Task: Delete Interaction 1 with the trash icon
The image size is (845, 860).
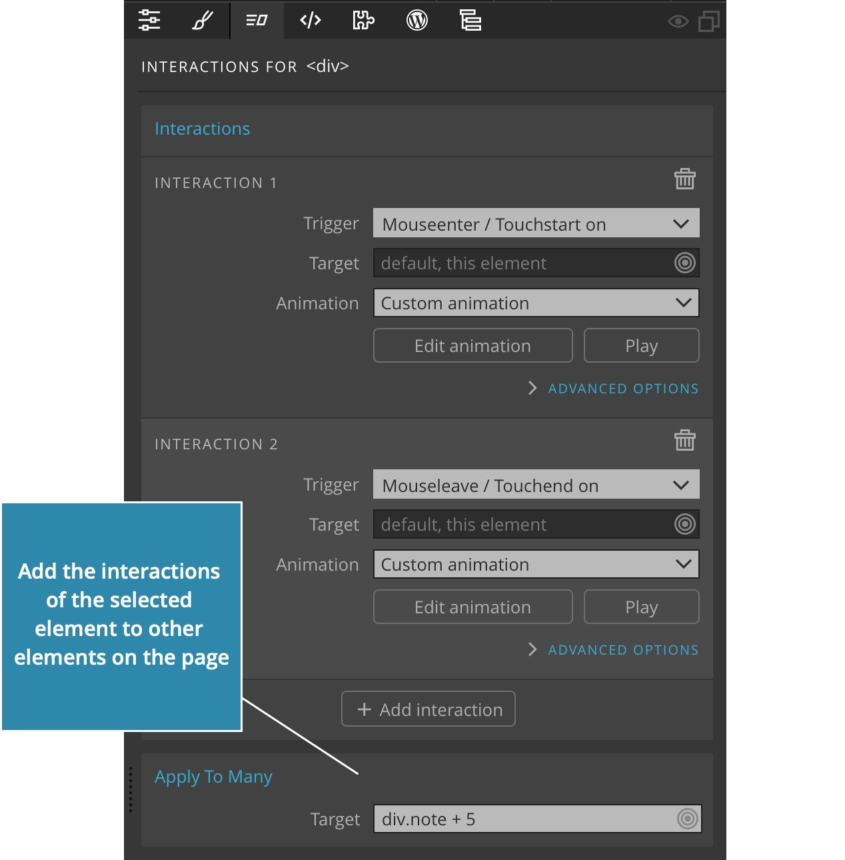Action: pyautogui.click(x=685, y=179)
